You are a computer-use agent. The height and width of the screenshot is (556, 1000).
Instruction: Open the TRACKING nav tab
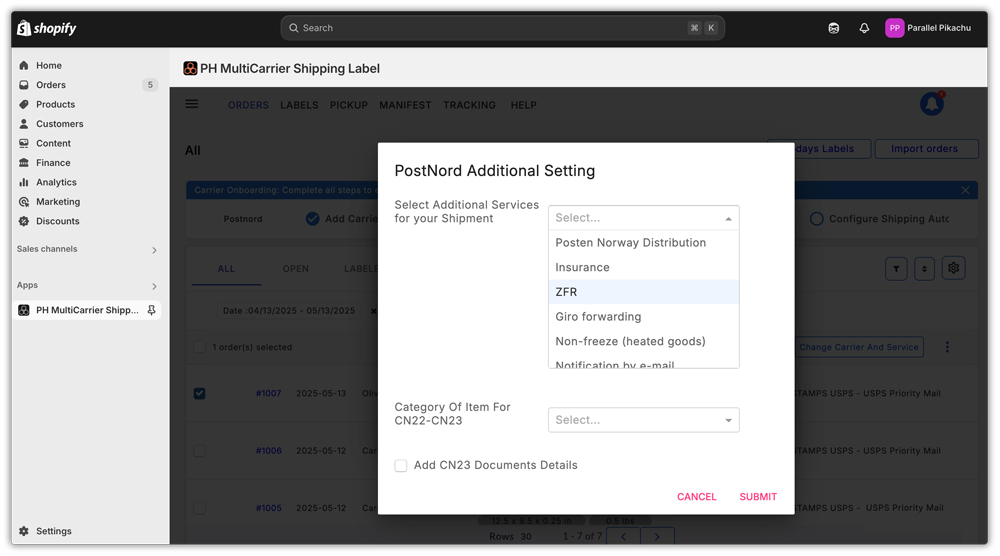pyautogui.click(x=469, y=105)
